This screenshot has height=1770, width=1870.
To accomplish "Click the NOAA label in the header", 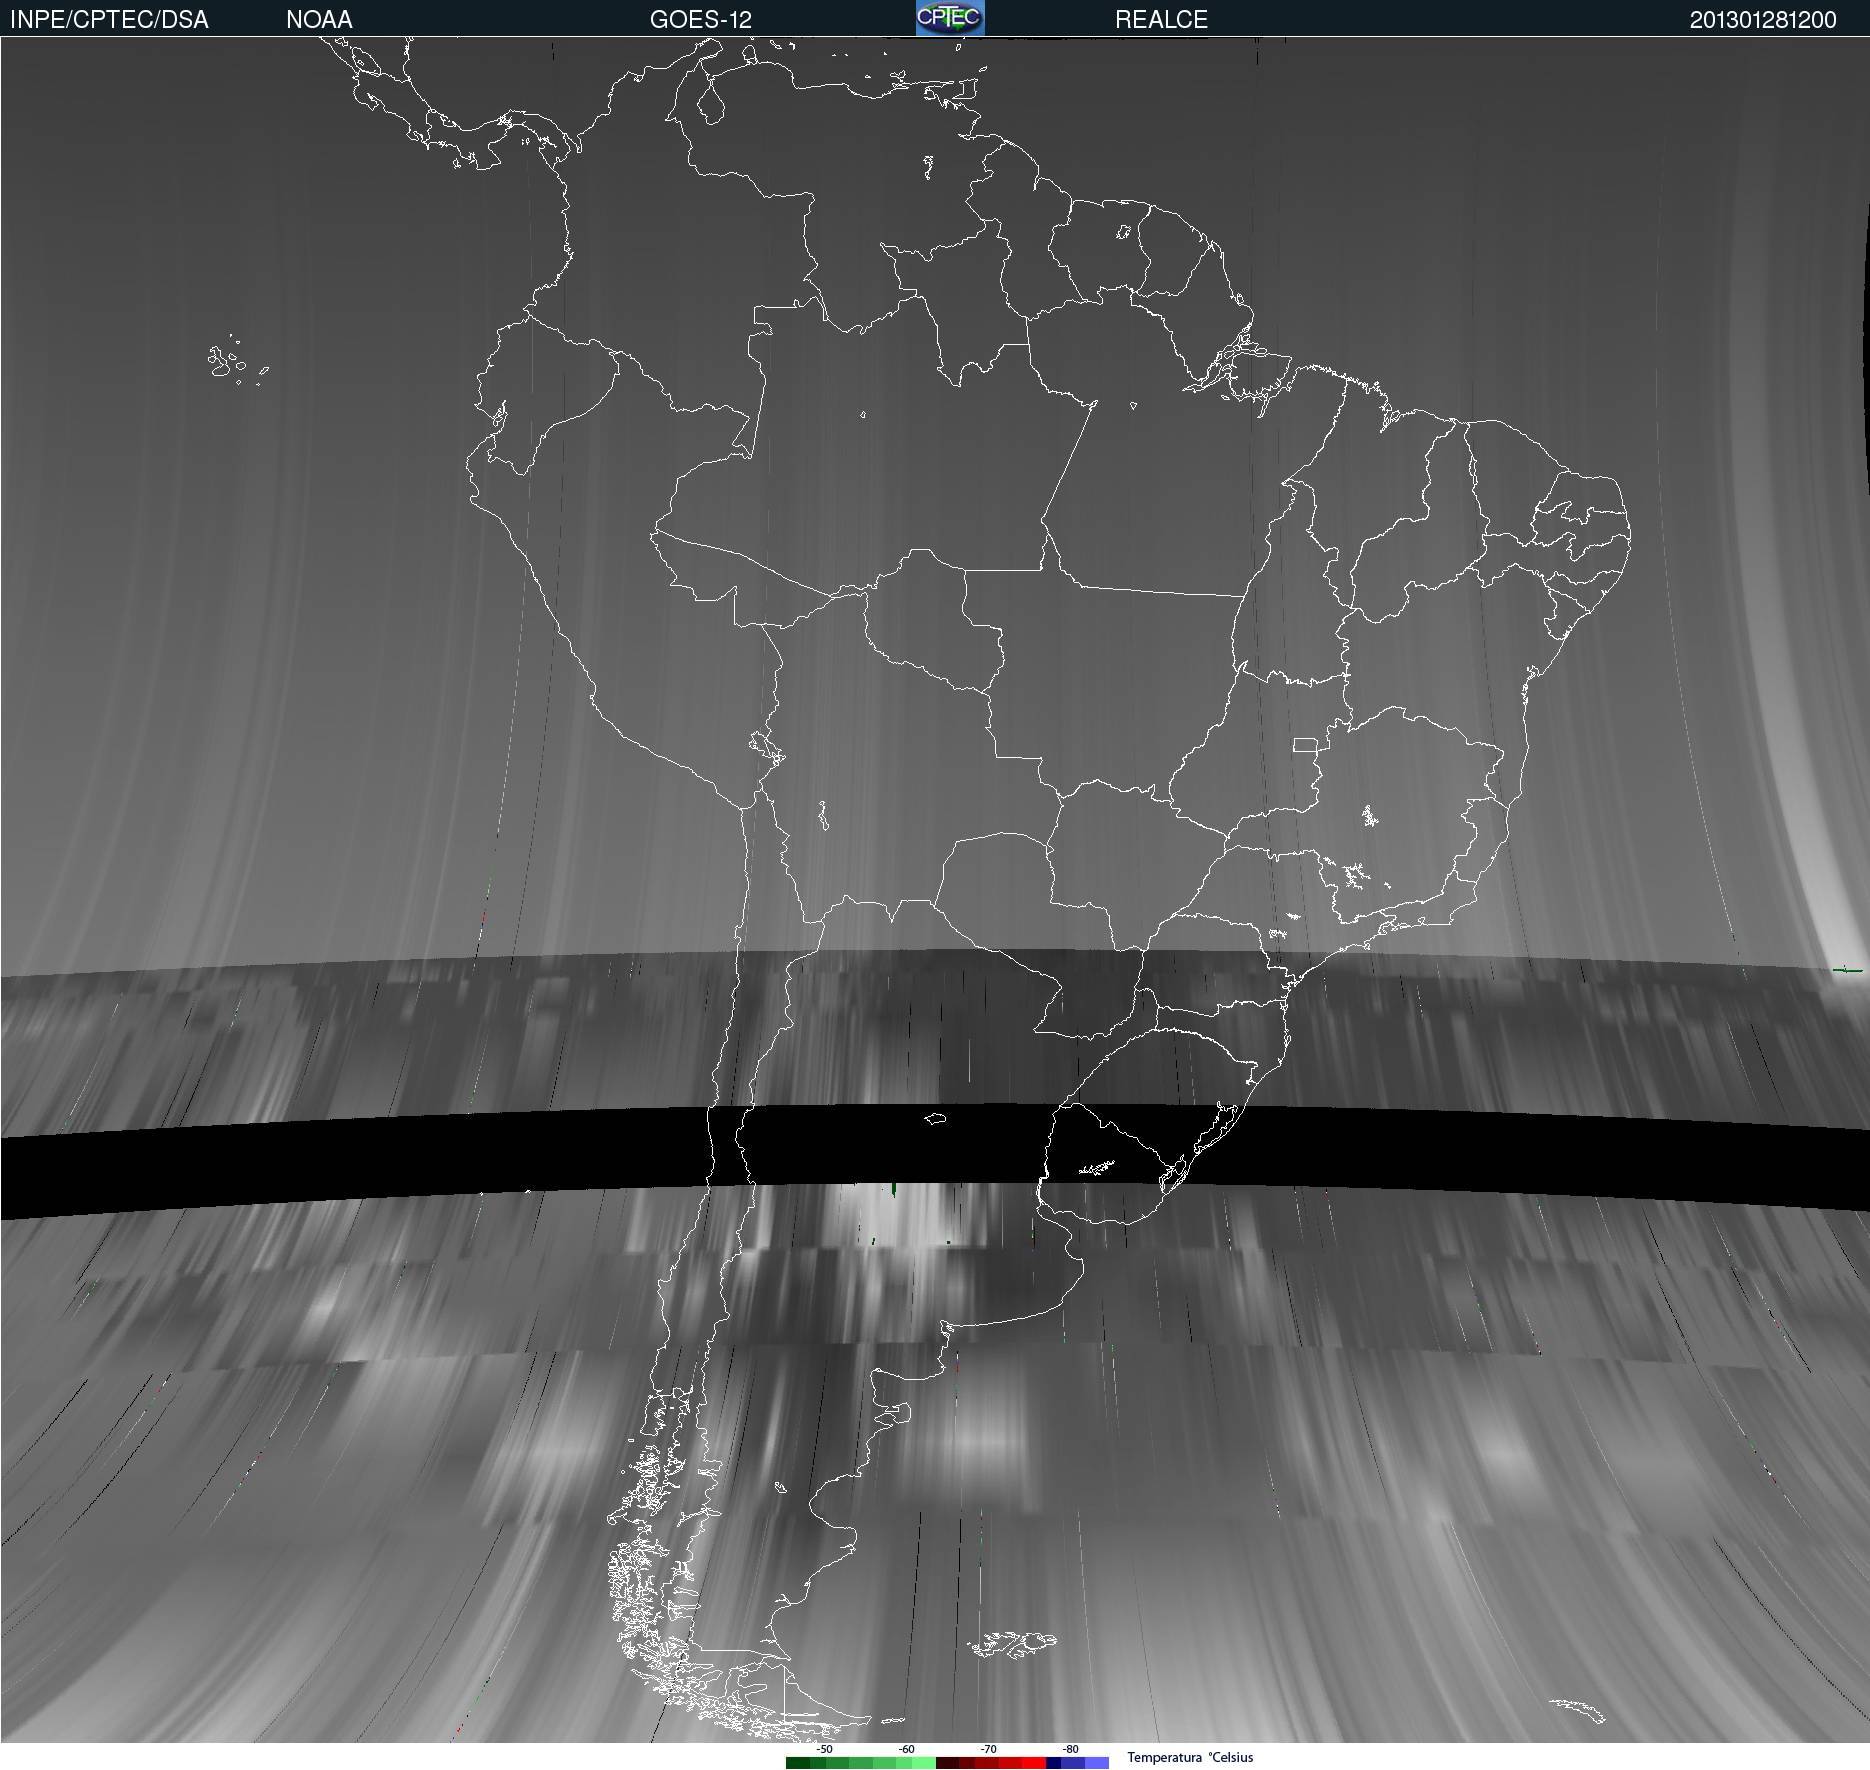I will click(x=319, y=20).
